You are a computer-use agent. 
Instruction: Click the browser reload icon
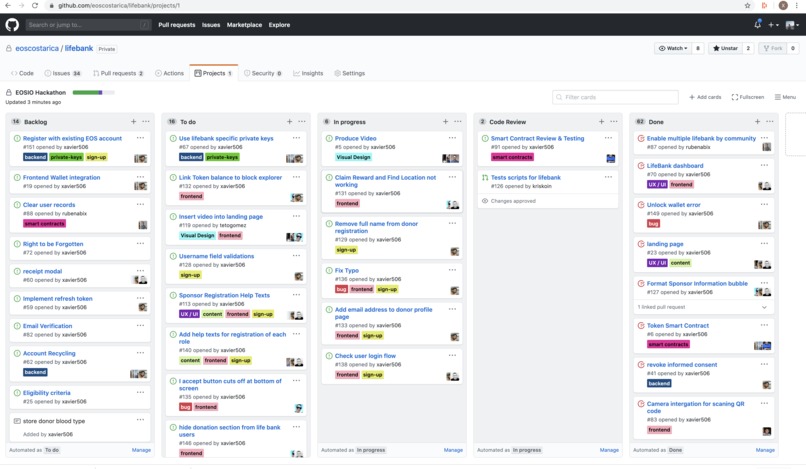click(34, 5)
